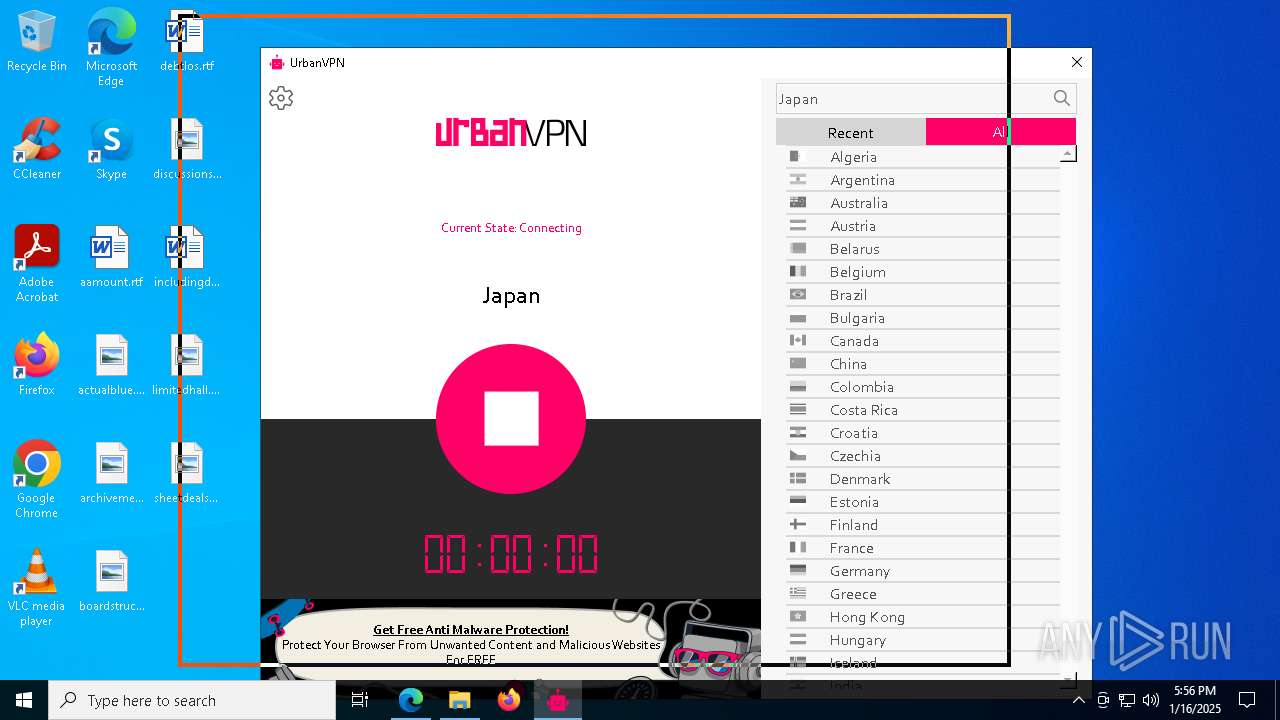1280x720 pixels.
Task: Select France server
Action: point(923,548)
